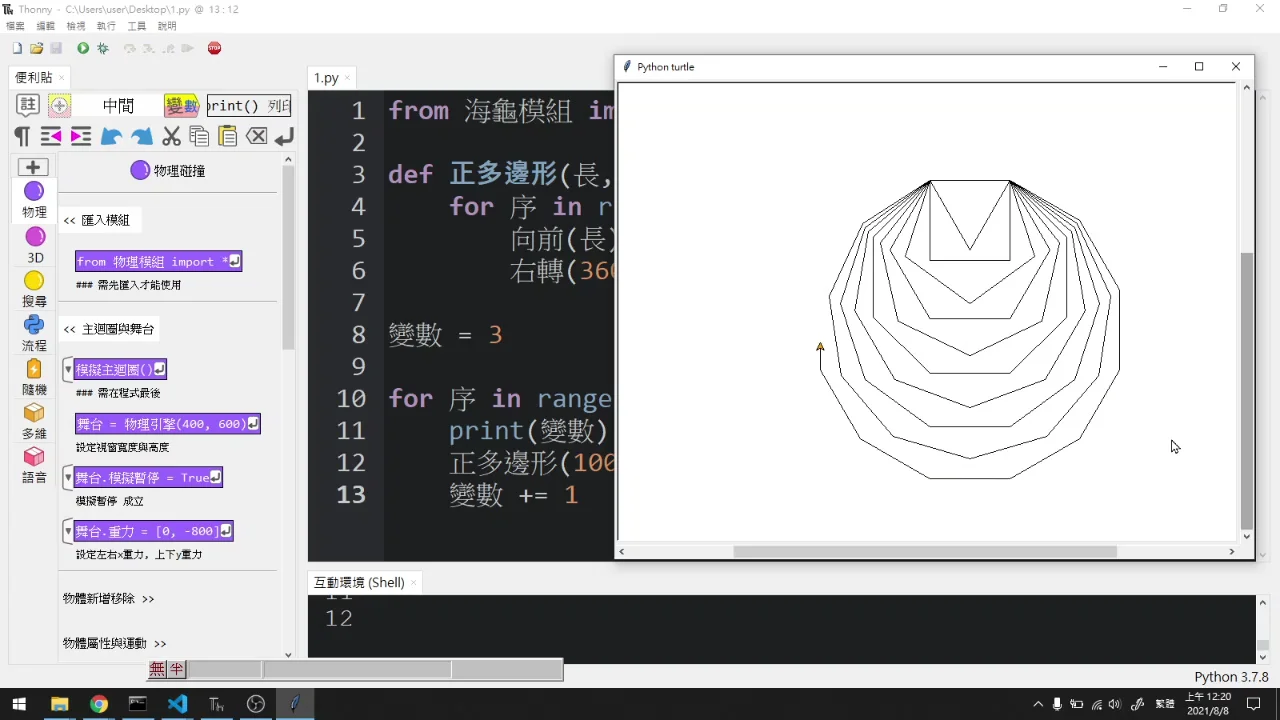Open the Windows Start menu

19,704
